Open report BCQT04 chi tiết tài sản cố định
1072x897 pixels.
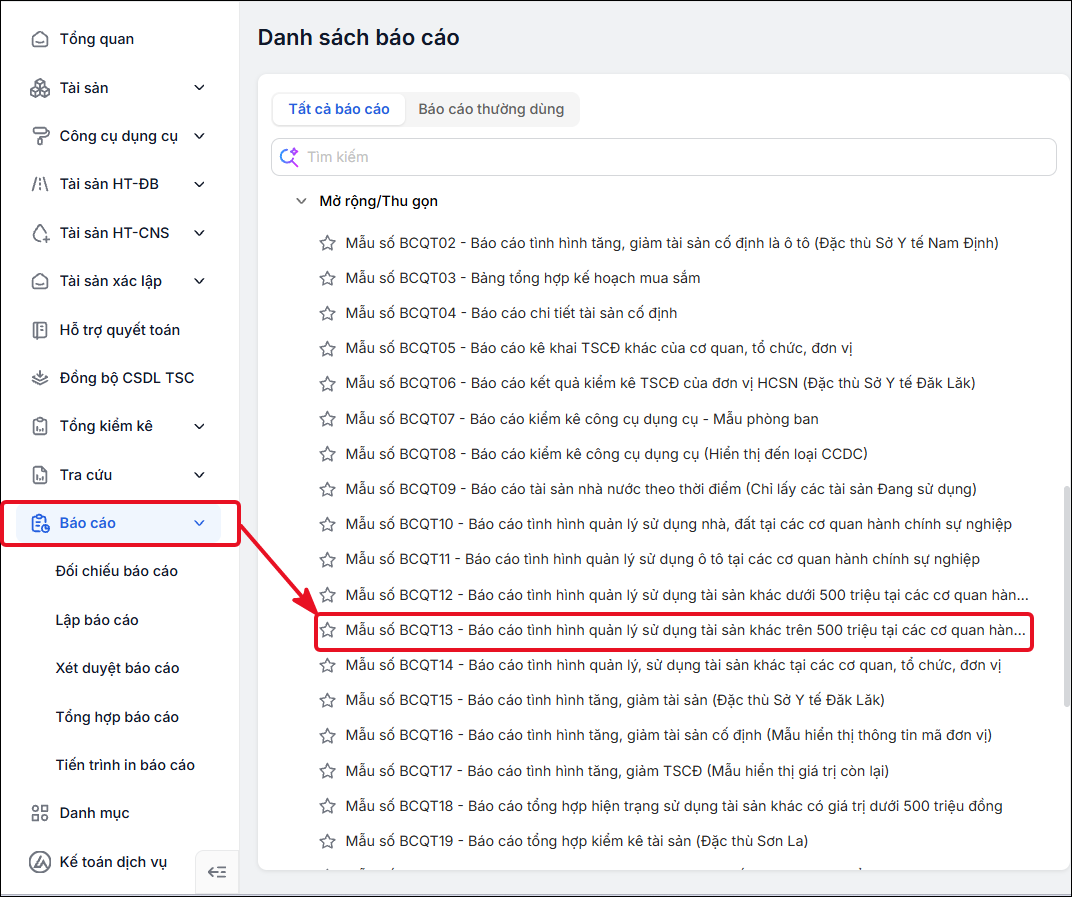[x=511, y=313]
